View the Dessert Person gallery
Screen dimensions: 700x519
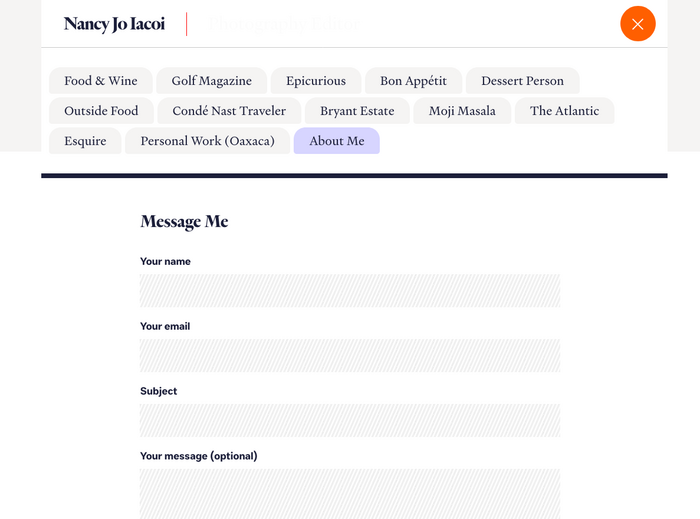(x=522, y=81)
